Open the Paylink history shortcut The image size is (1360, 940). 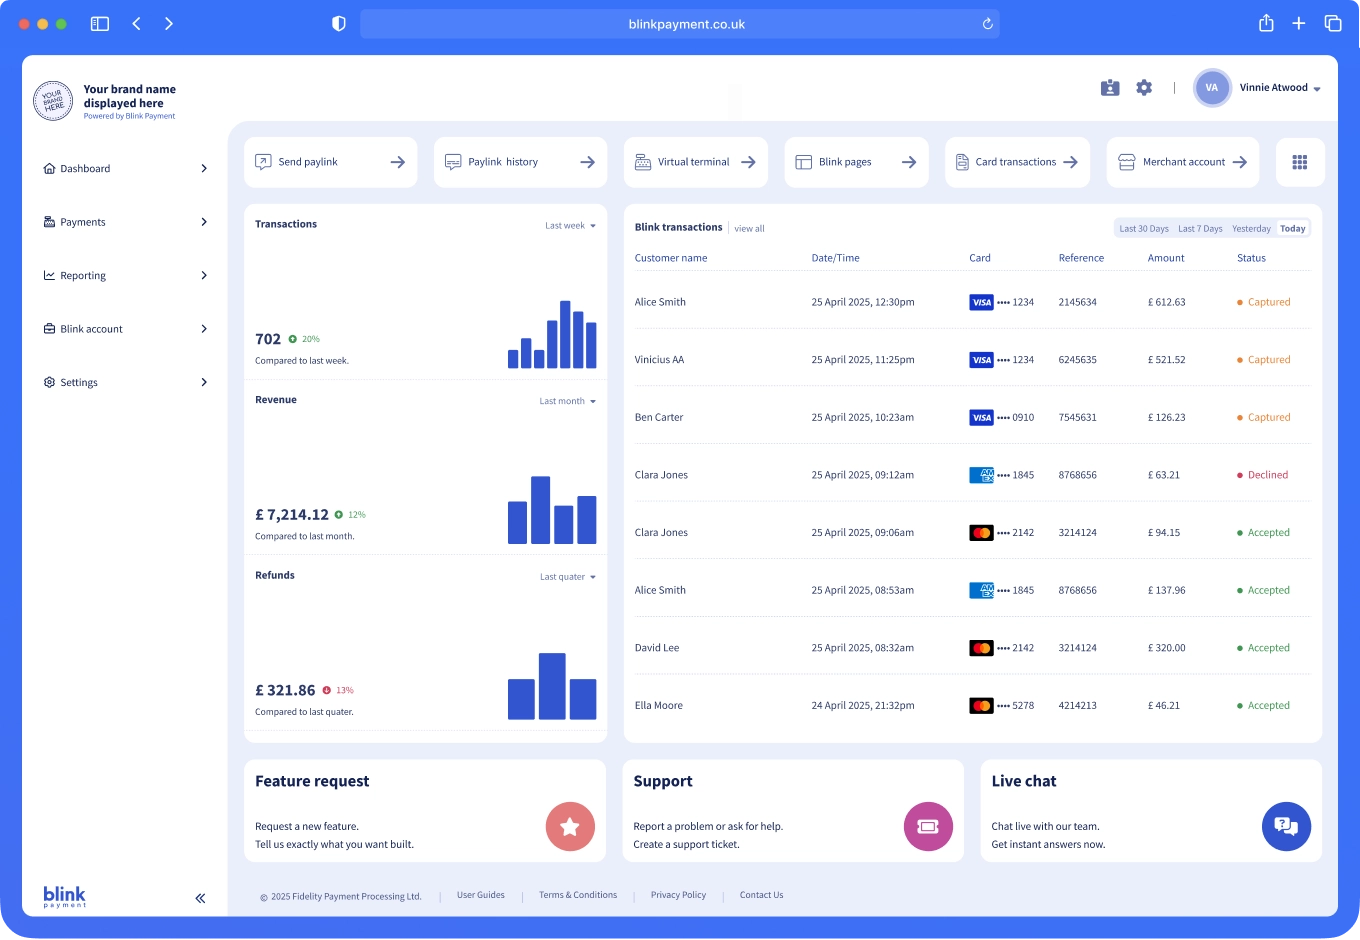pyautogui.click(x=520, y=162)
